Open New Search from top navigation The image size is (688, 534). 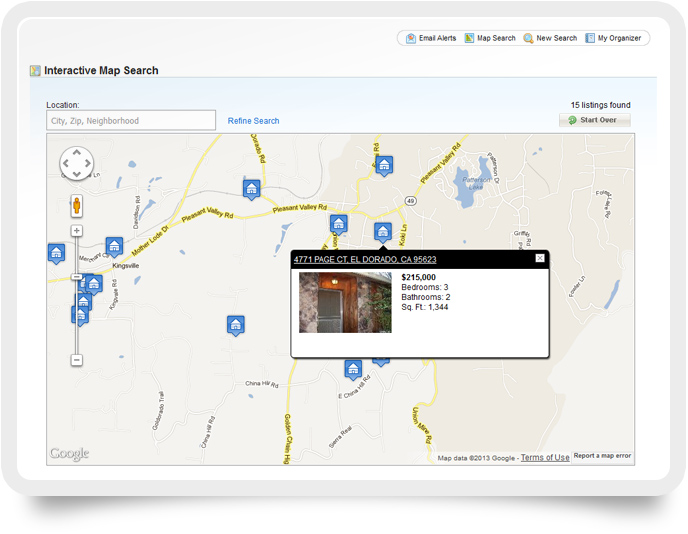pyautogui.click(x=550, y=38)
